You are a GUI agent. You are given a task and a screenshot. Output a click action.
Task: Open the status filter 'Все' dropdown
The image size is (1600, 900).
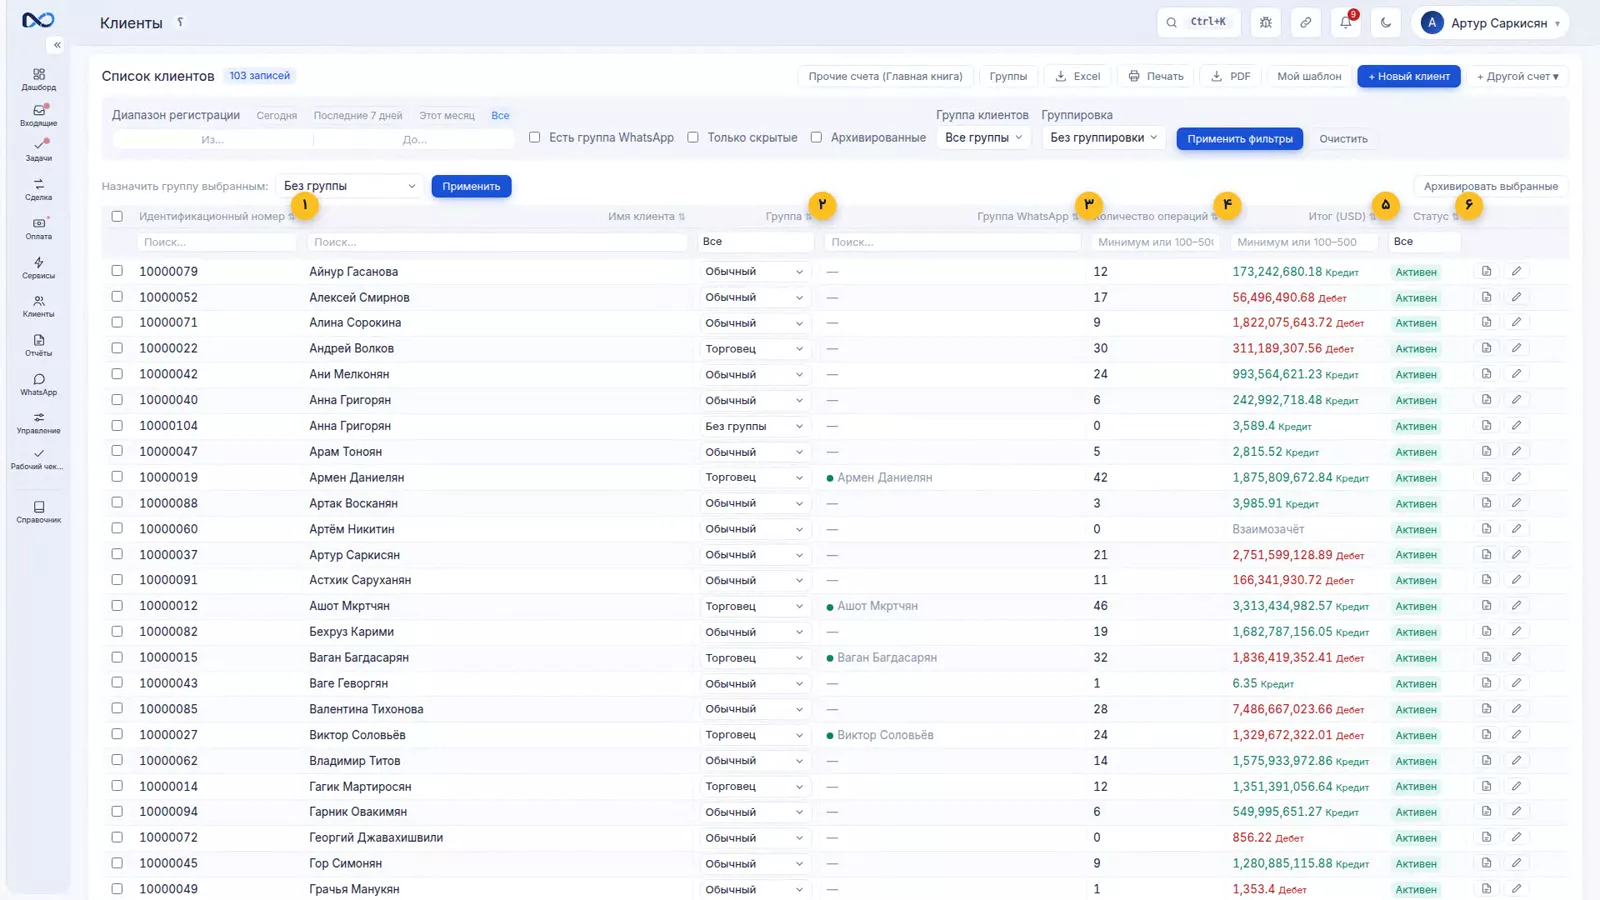[x=1424, y=242]
